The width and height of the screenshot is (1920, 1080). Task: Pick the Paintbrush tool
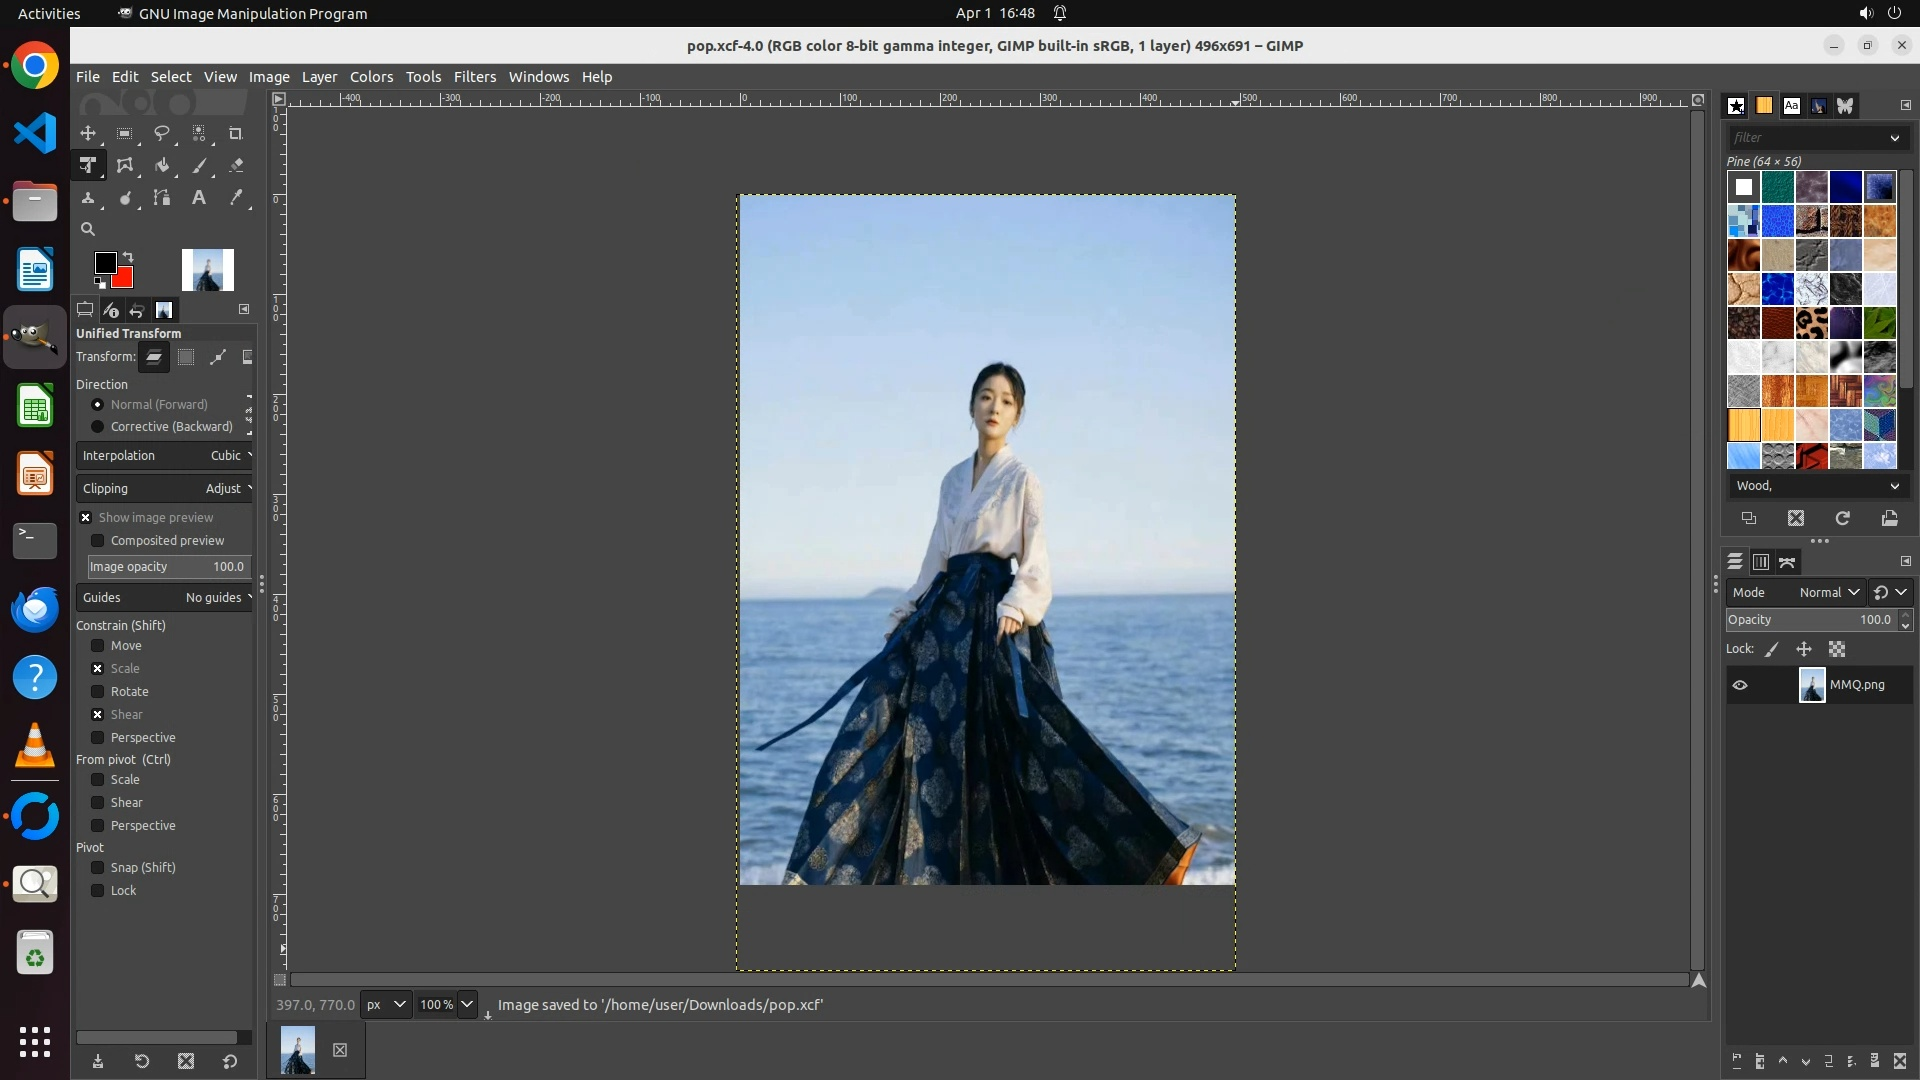coord(199,166)
